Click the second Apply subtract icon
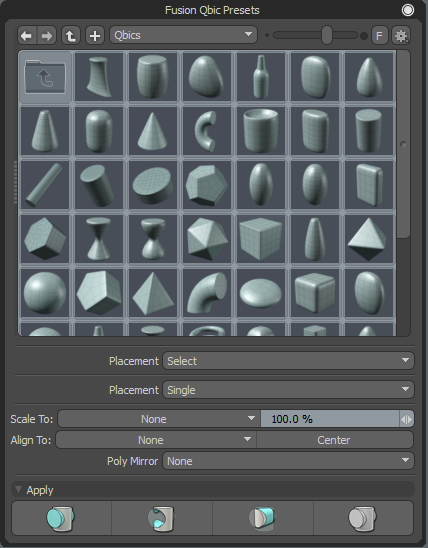The width and height of the screenshot is (428, 548). coord(162,518)
